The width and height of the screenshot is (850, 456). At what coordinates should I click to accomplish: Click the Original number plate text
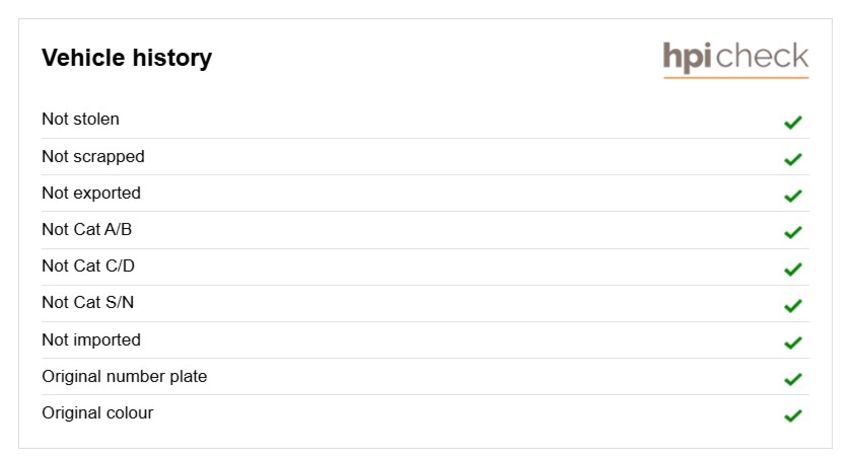pos(125,376)
